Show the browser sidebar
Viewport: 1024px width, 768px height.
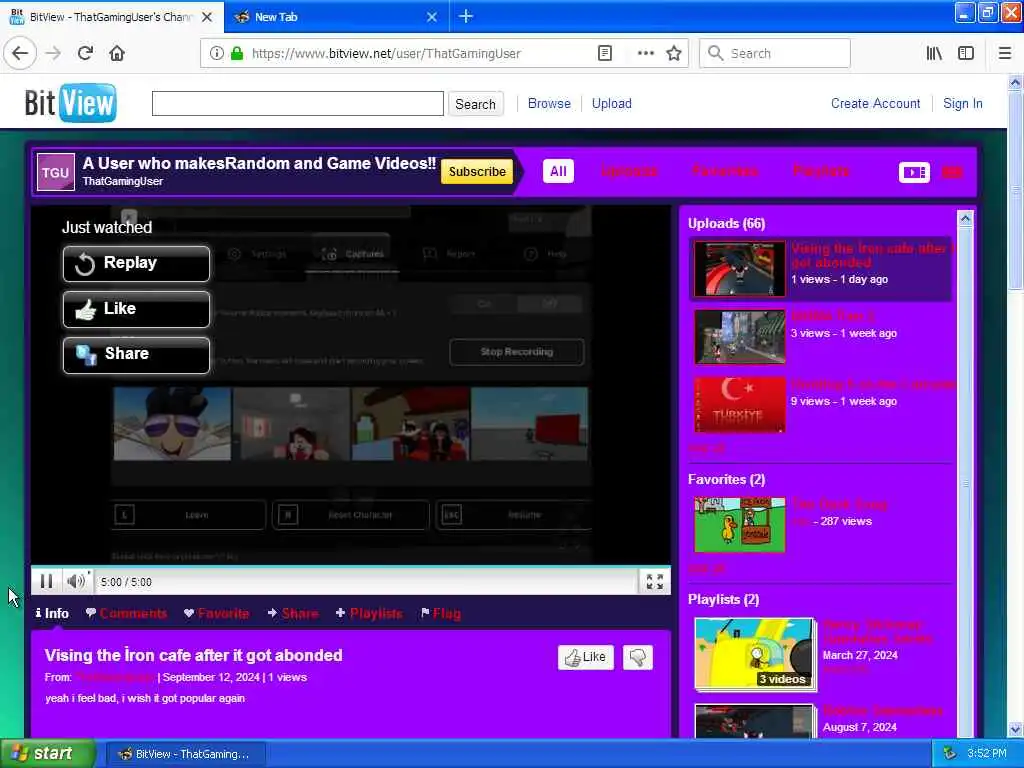pos(966,54)
